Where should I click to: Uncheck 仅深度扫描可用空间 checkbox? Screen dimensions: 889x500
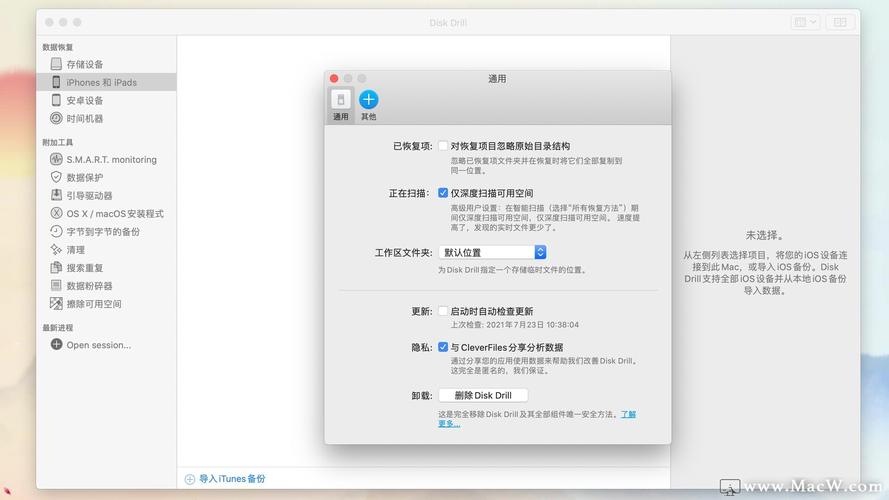click(443, 193)
